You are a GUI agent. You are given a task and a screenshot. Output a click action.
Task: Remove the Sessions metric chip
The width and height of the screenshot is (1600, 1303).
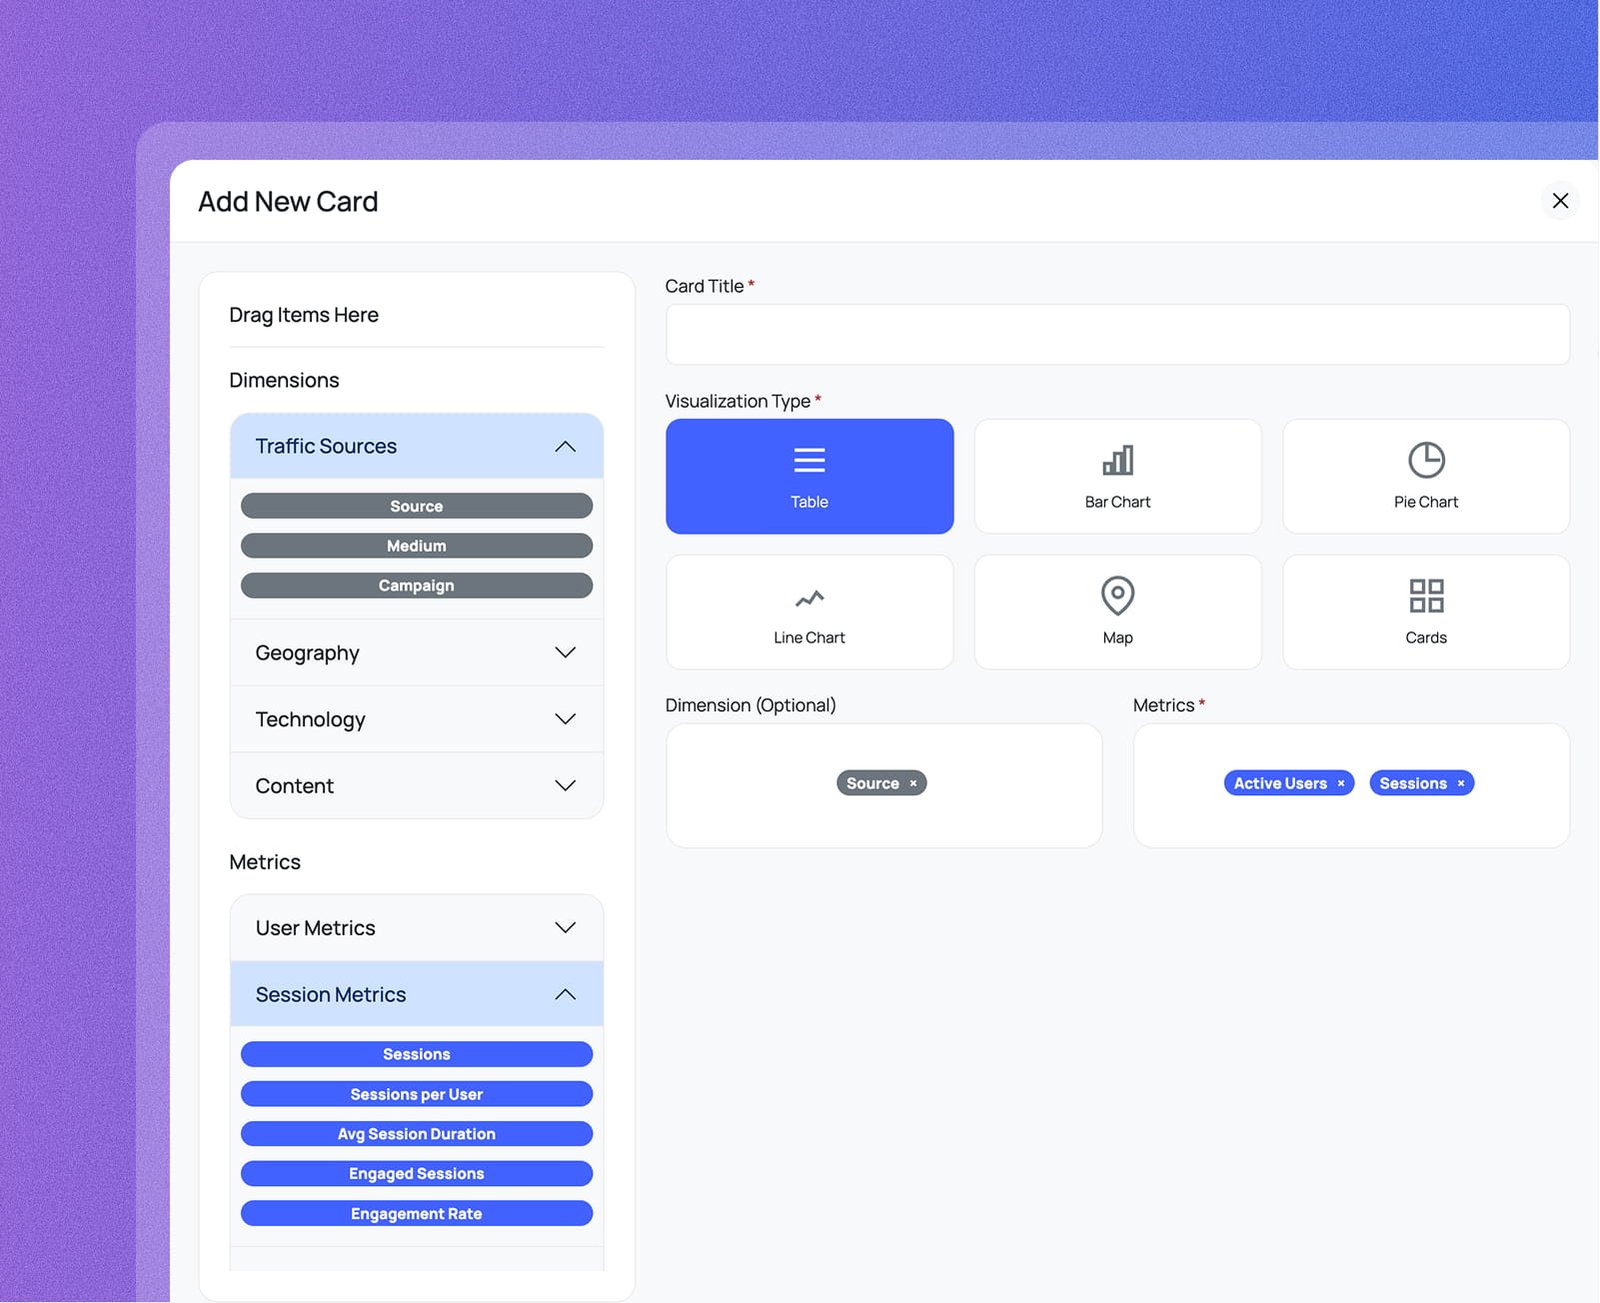(x=1461, y=783)
